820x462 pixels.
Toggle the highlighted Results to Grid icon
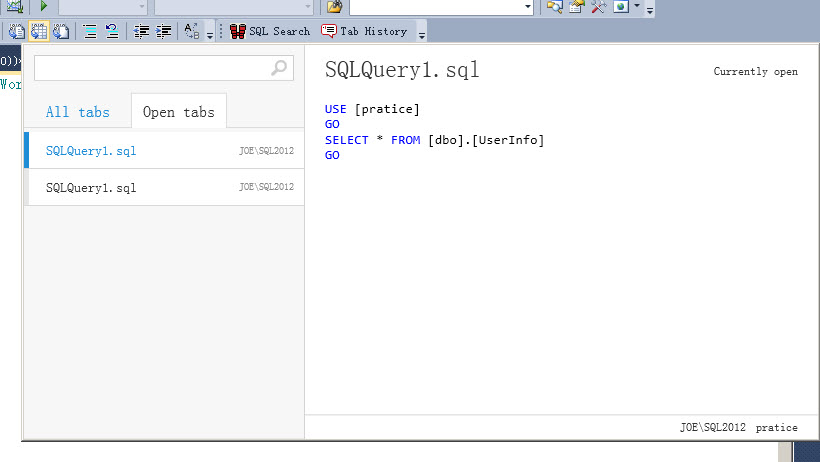pyautogui.click(x=39, y=31)
